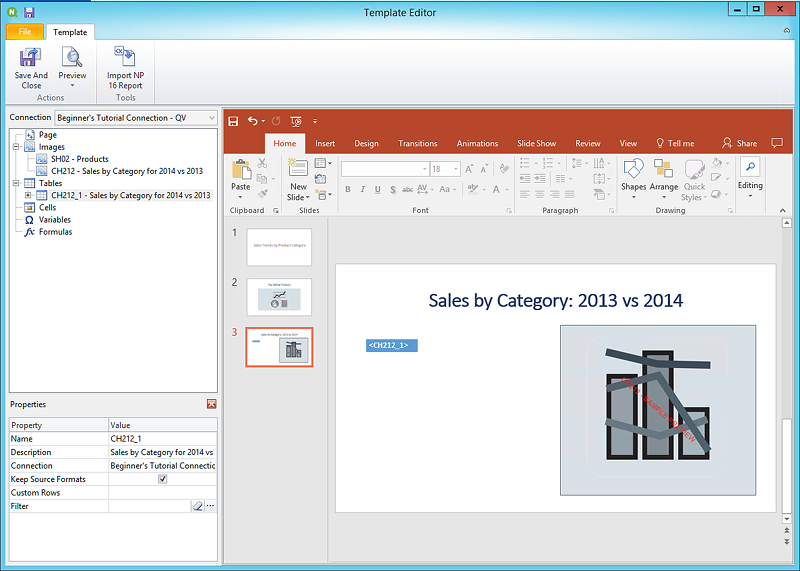Click the Save And Close icon
Viewport: 800px width, 571px height.
(x=31, y=58)
